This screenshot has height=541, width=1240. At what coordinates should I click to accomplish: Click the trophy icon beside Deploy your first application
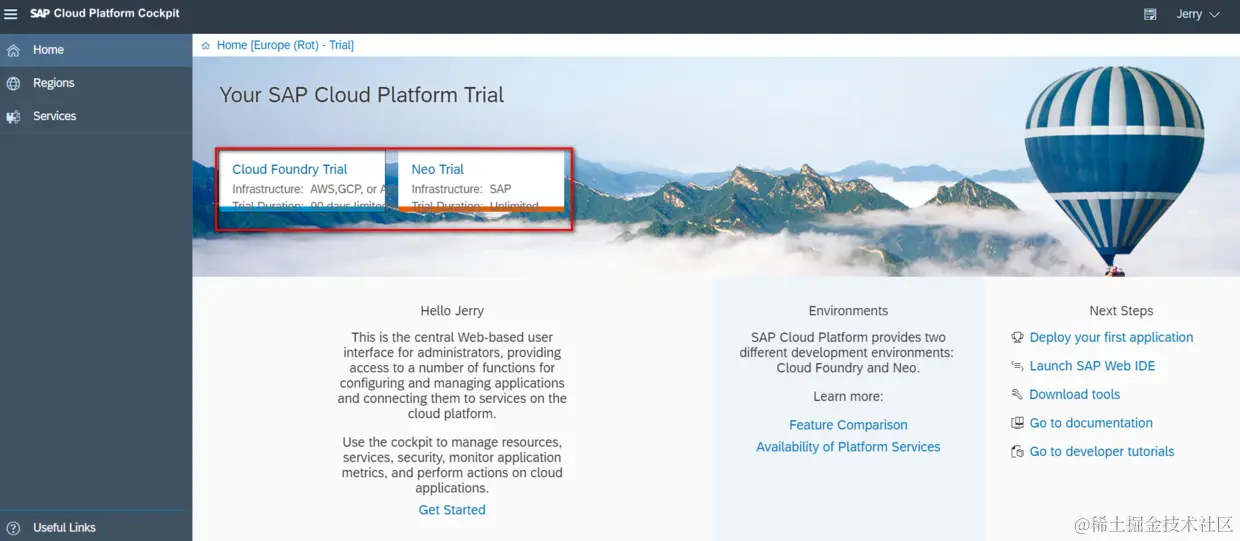click(1017, 338)
